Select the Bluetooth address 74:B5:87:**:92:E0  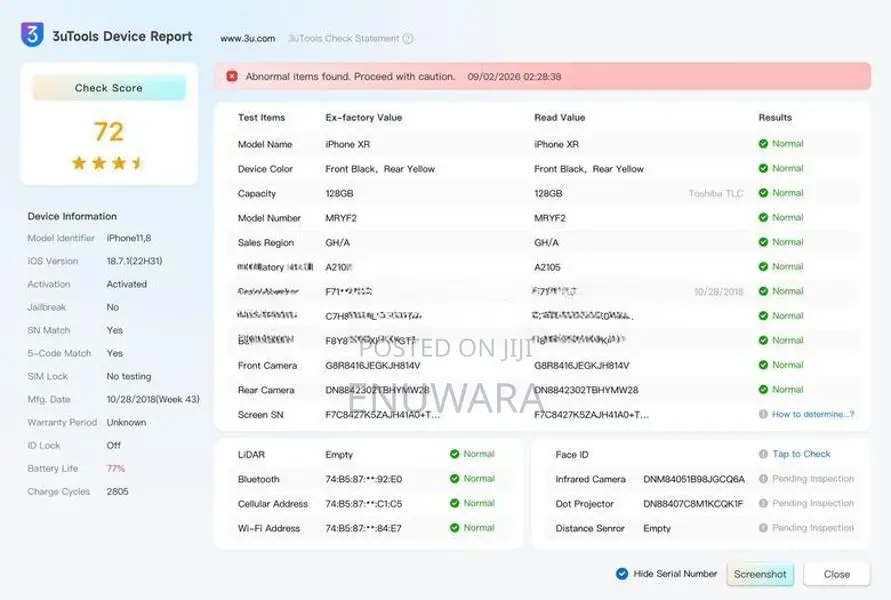[364, 479]
